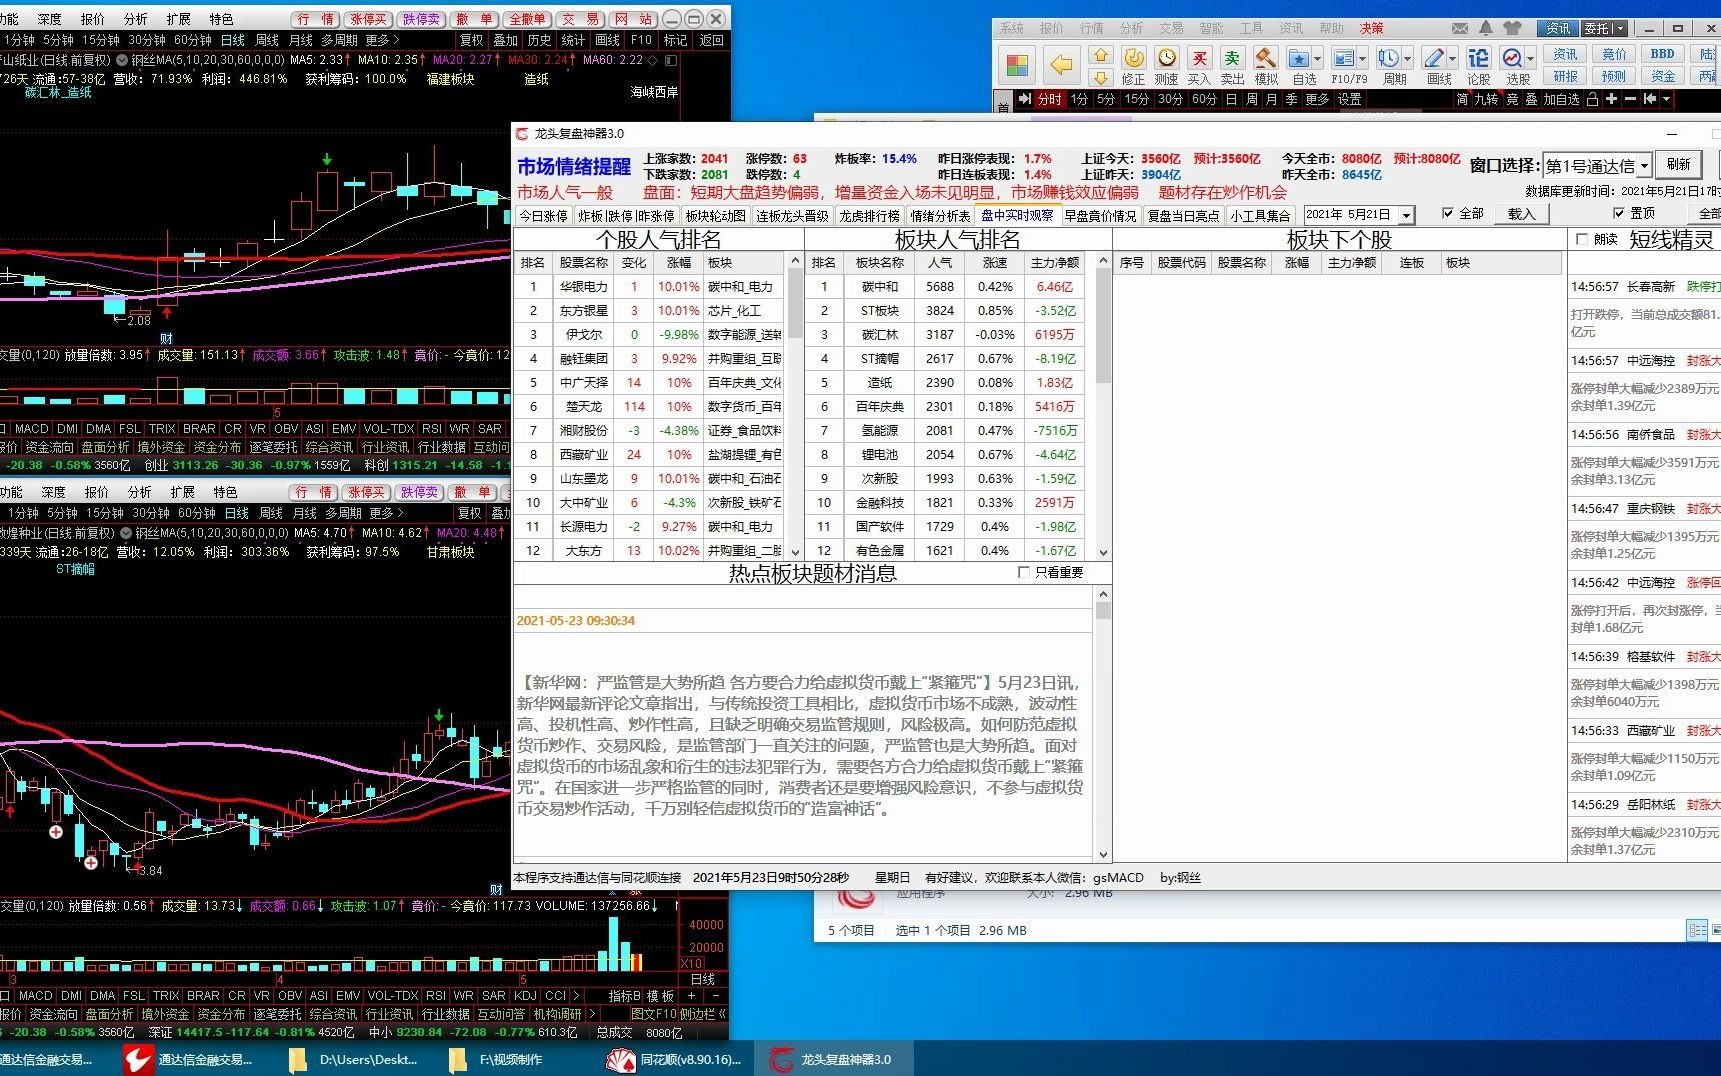1721x1076 pixels.
Task: Click the 个股人气排名 list scrollbar thumb
Action: click(796, 305)
